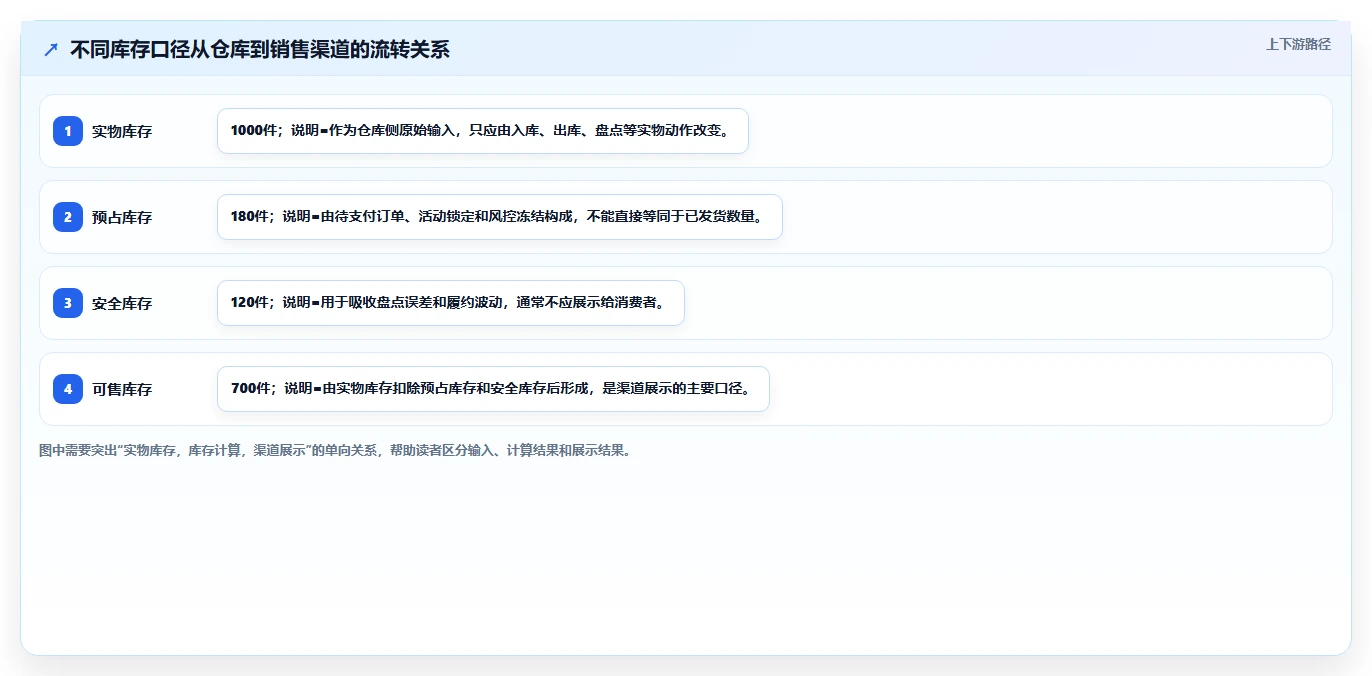1372x676 pixels.
Task: Click step badge number 2
Action: [x=68, y=217]
